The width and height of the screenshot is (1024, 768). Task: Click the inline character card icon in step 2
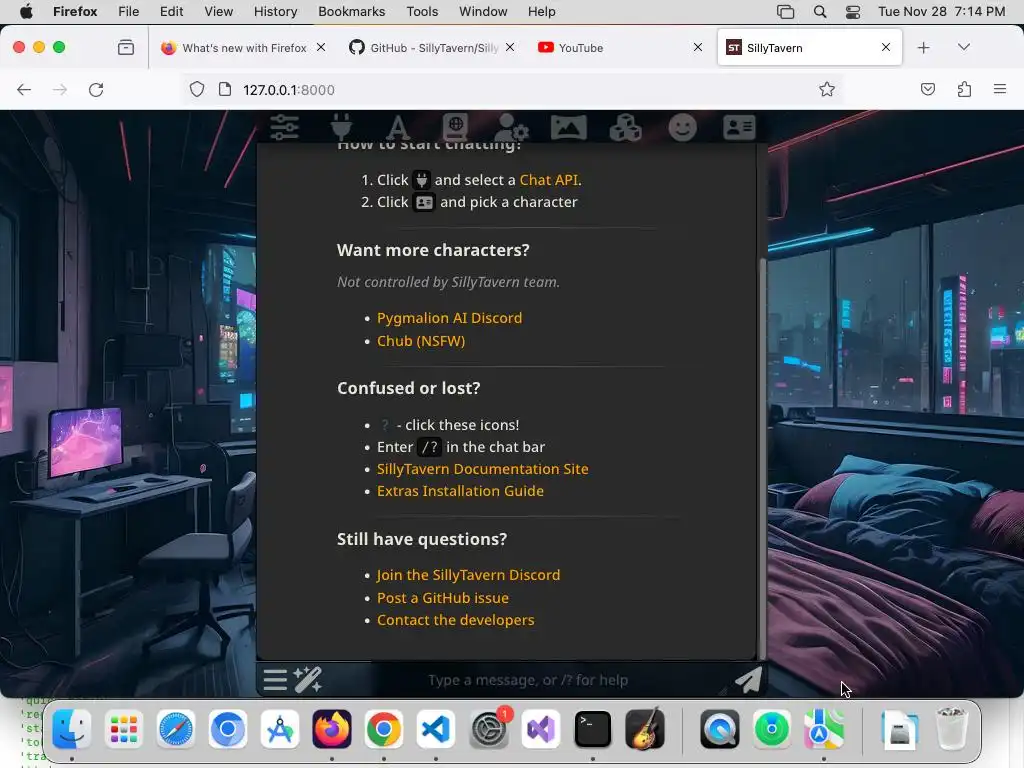(424, 202)
